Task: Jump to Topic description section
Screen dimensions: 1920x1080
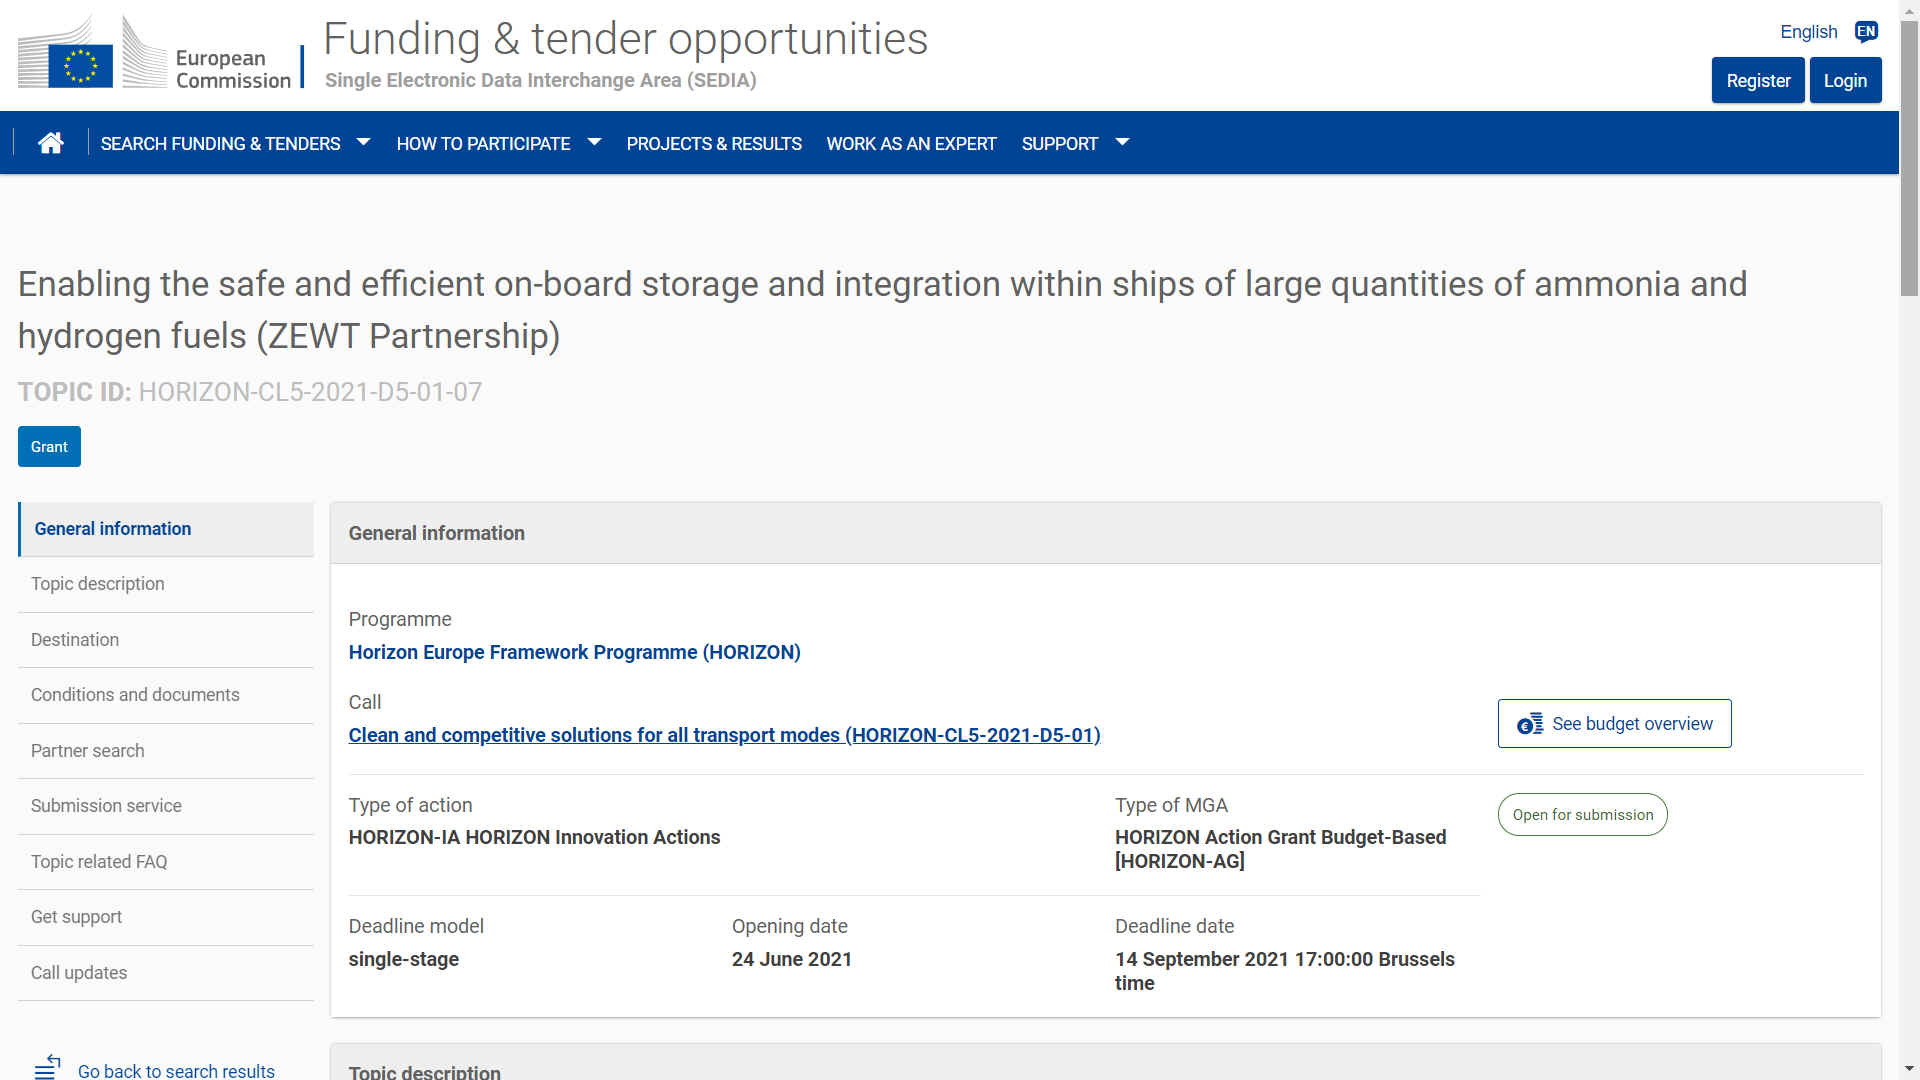Action: point(166,584)
